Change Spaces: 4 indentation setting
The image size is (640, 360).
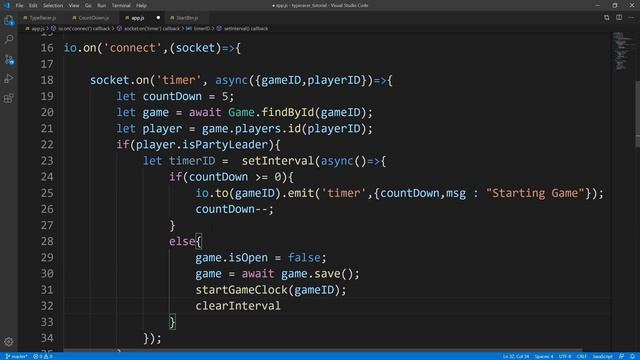click(544, 356)
